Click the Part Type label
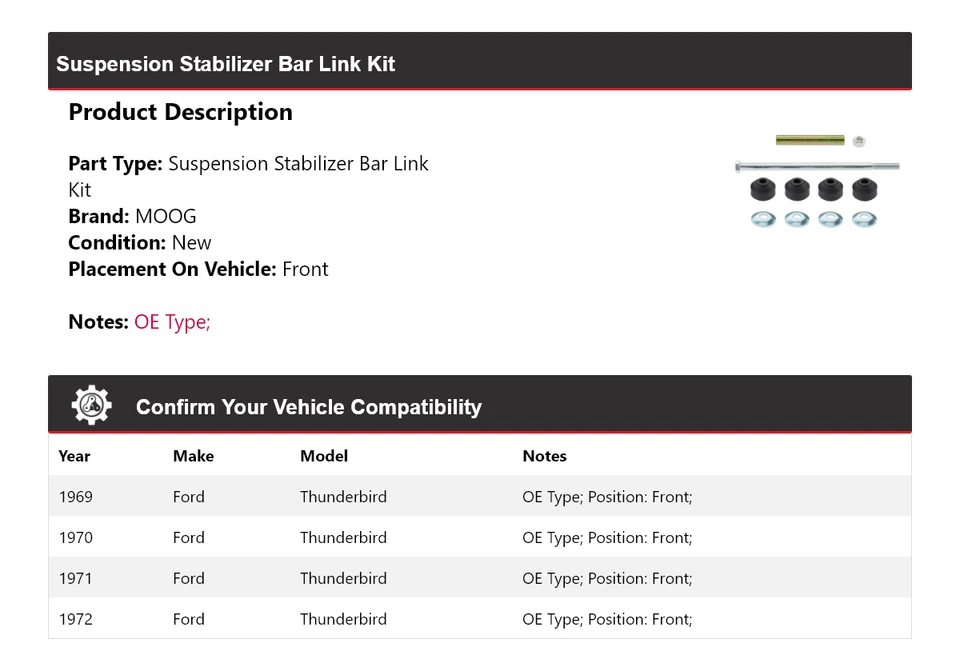 point(115,164)
